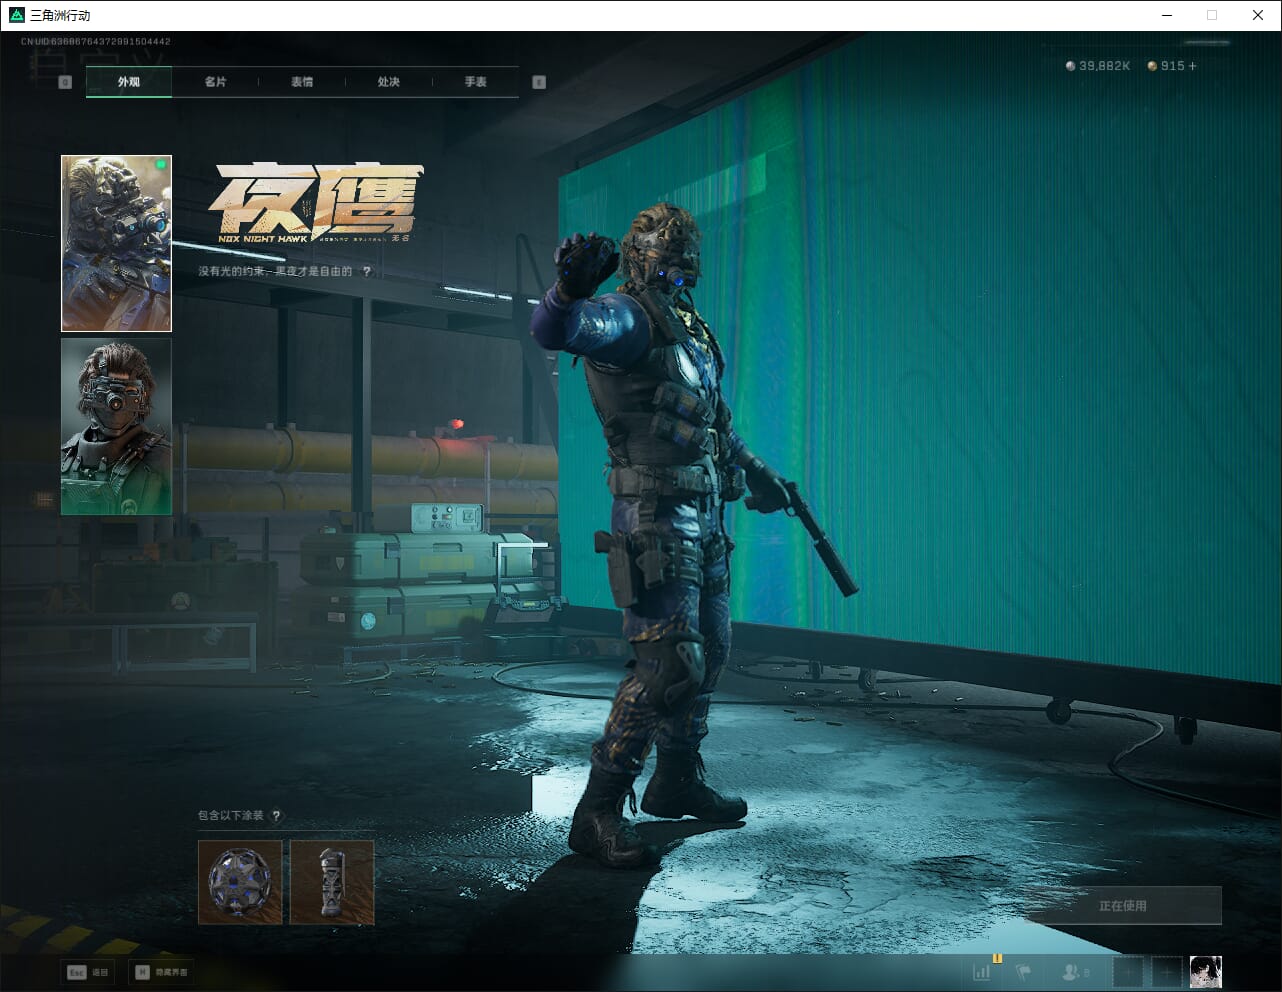
Task: Select the 处决 tab
Action: pyautogui.click(x=389, y=82)
